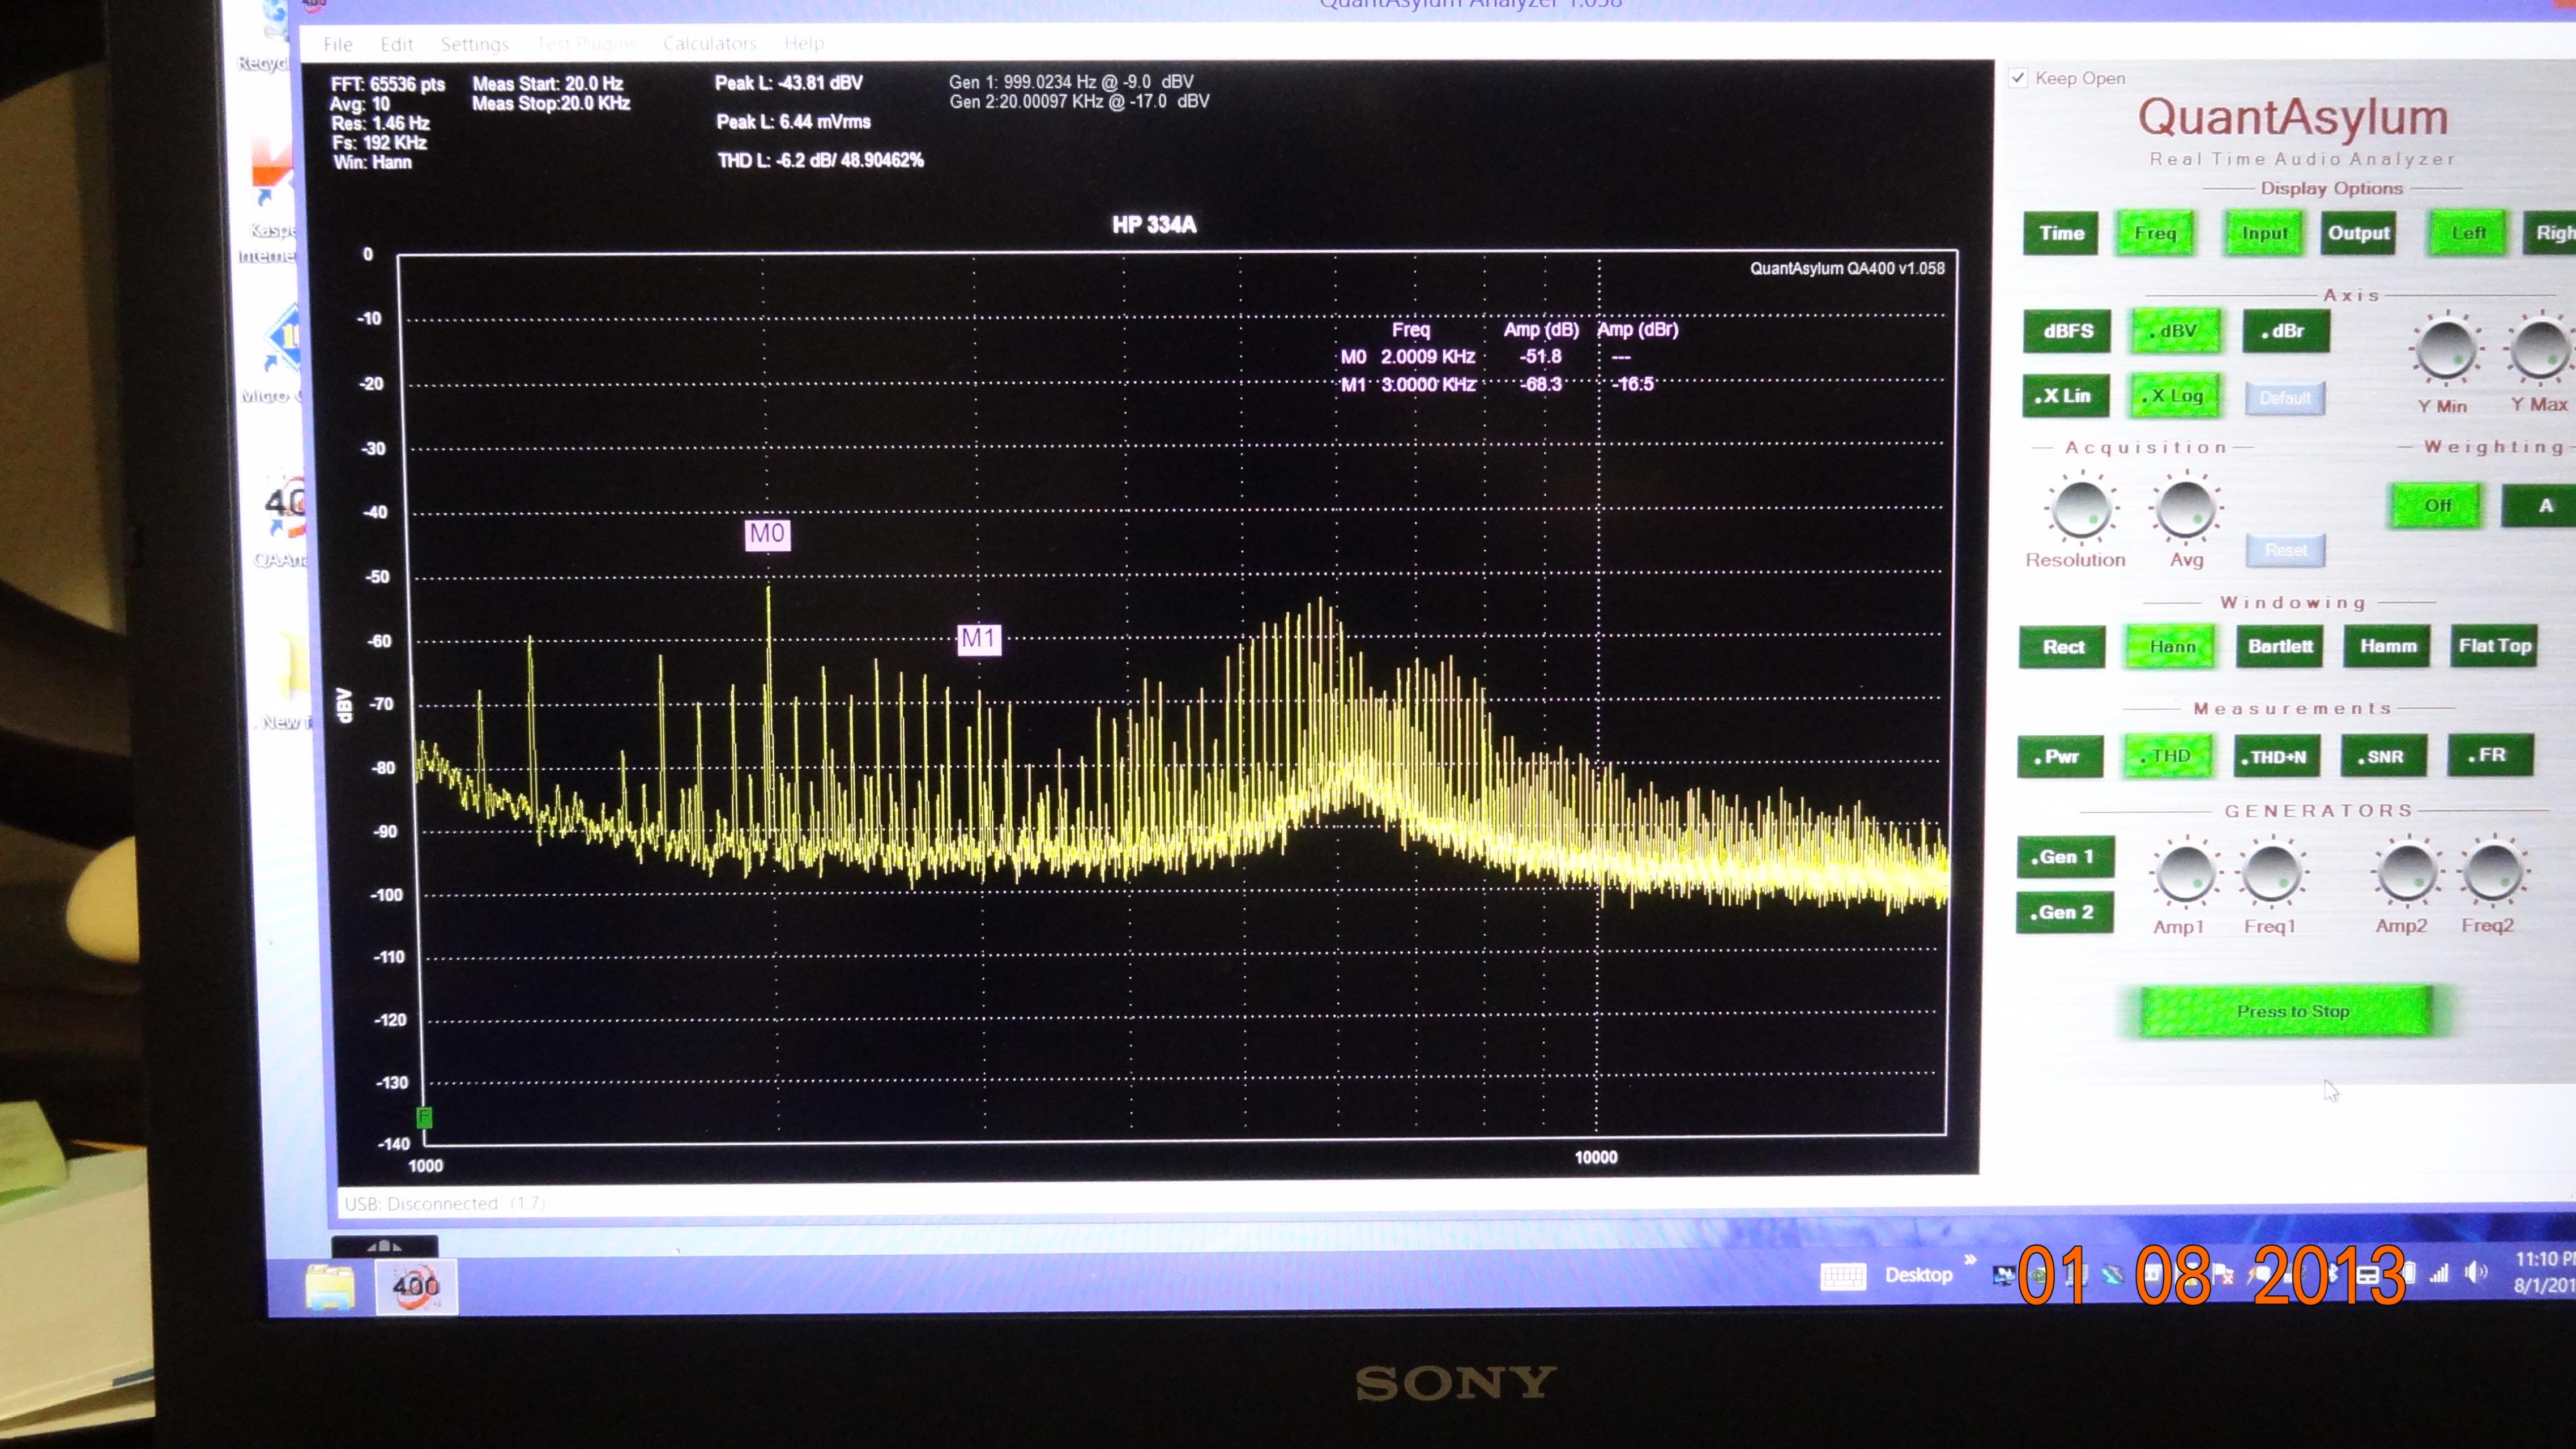Screen dimensions: 2576x1449
Task: Click the Amp2 generator knob
Action: (2406, 871)
